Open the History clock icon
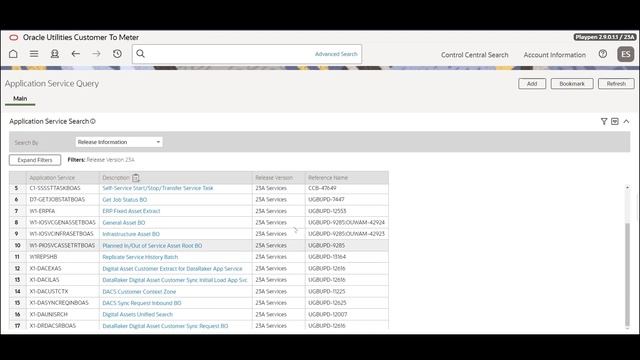Viewport: 640px width, 360px height. (117, 54)
